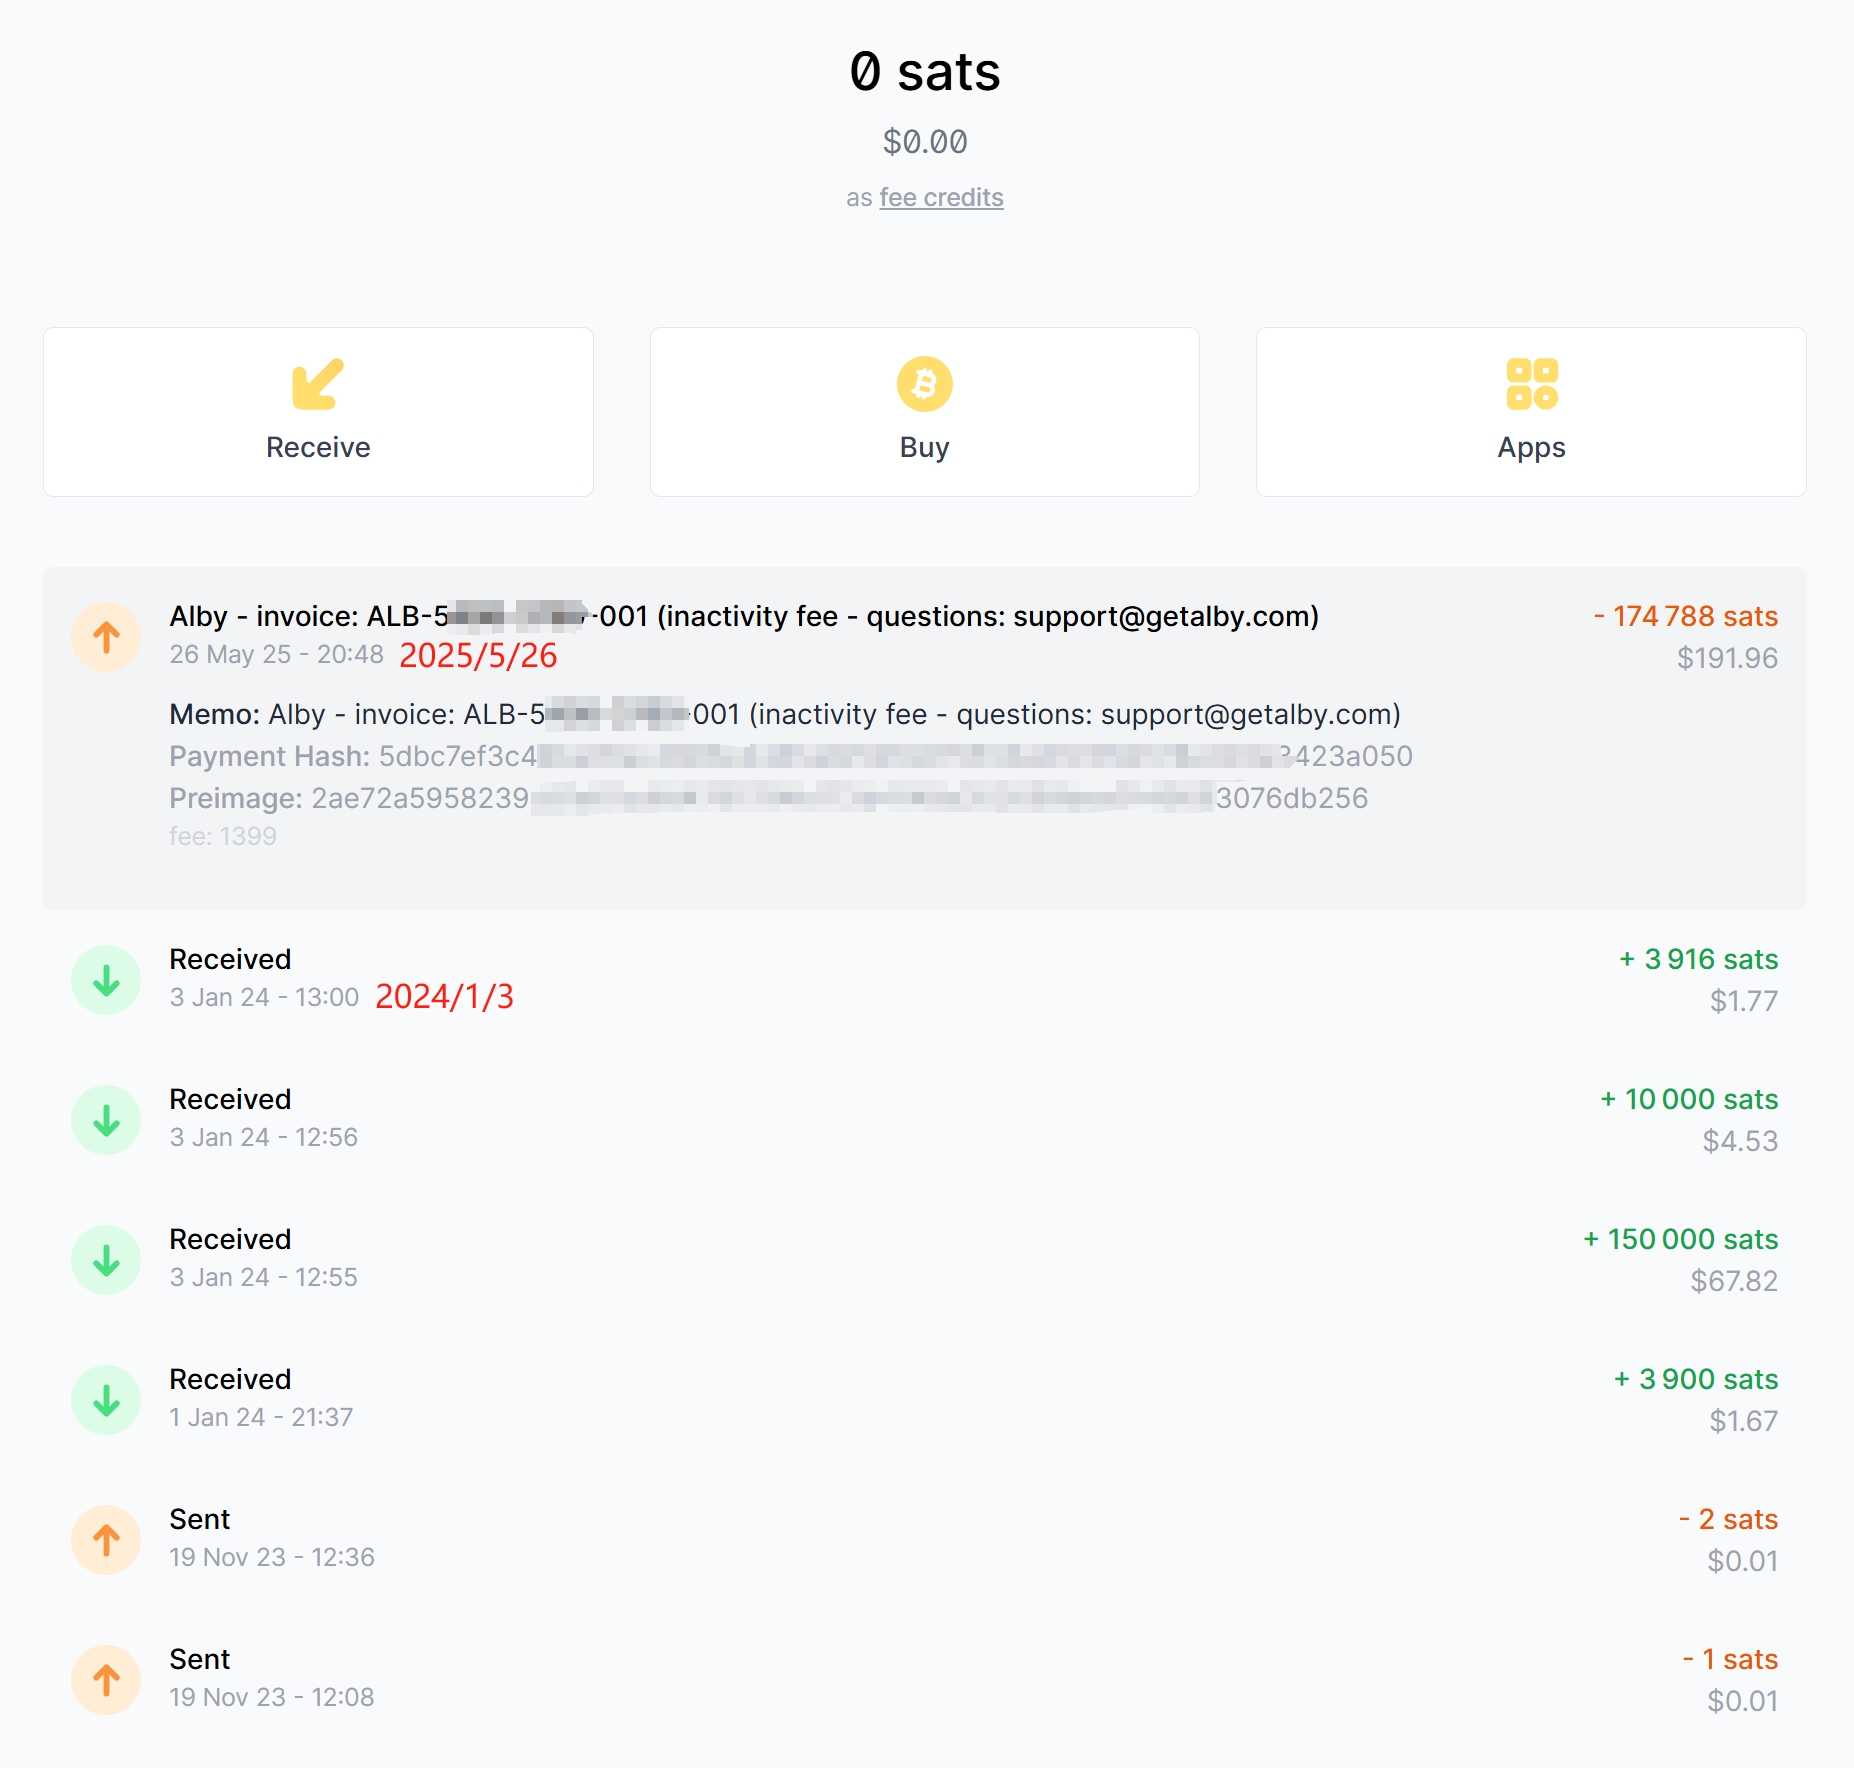This screenshot has width=1854, height=1768.
Task: Expand the Sent 19 Nov 23 12:36 transaction
Action: (x=200, y=1520)
